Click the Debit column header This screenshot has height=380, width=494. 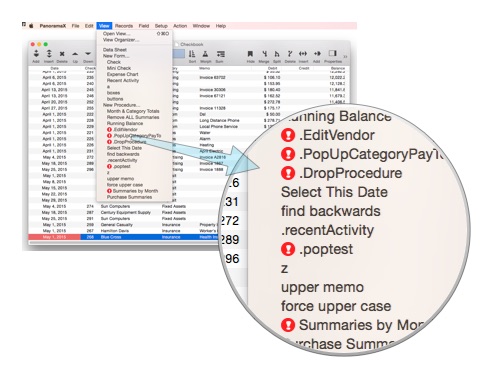click(x=273, y=68)
